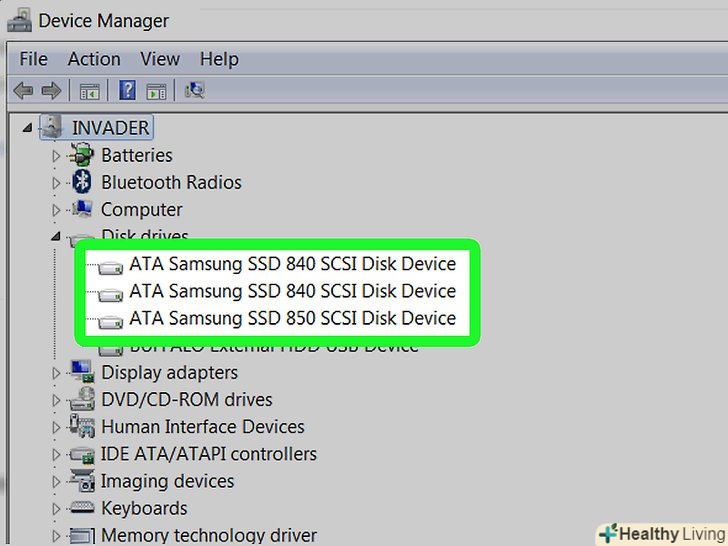This screenshot has height=546, width=728.
Task: Expand the IDE ATA/ATAPI controllers node
Action: (x=56, y=454)
